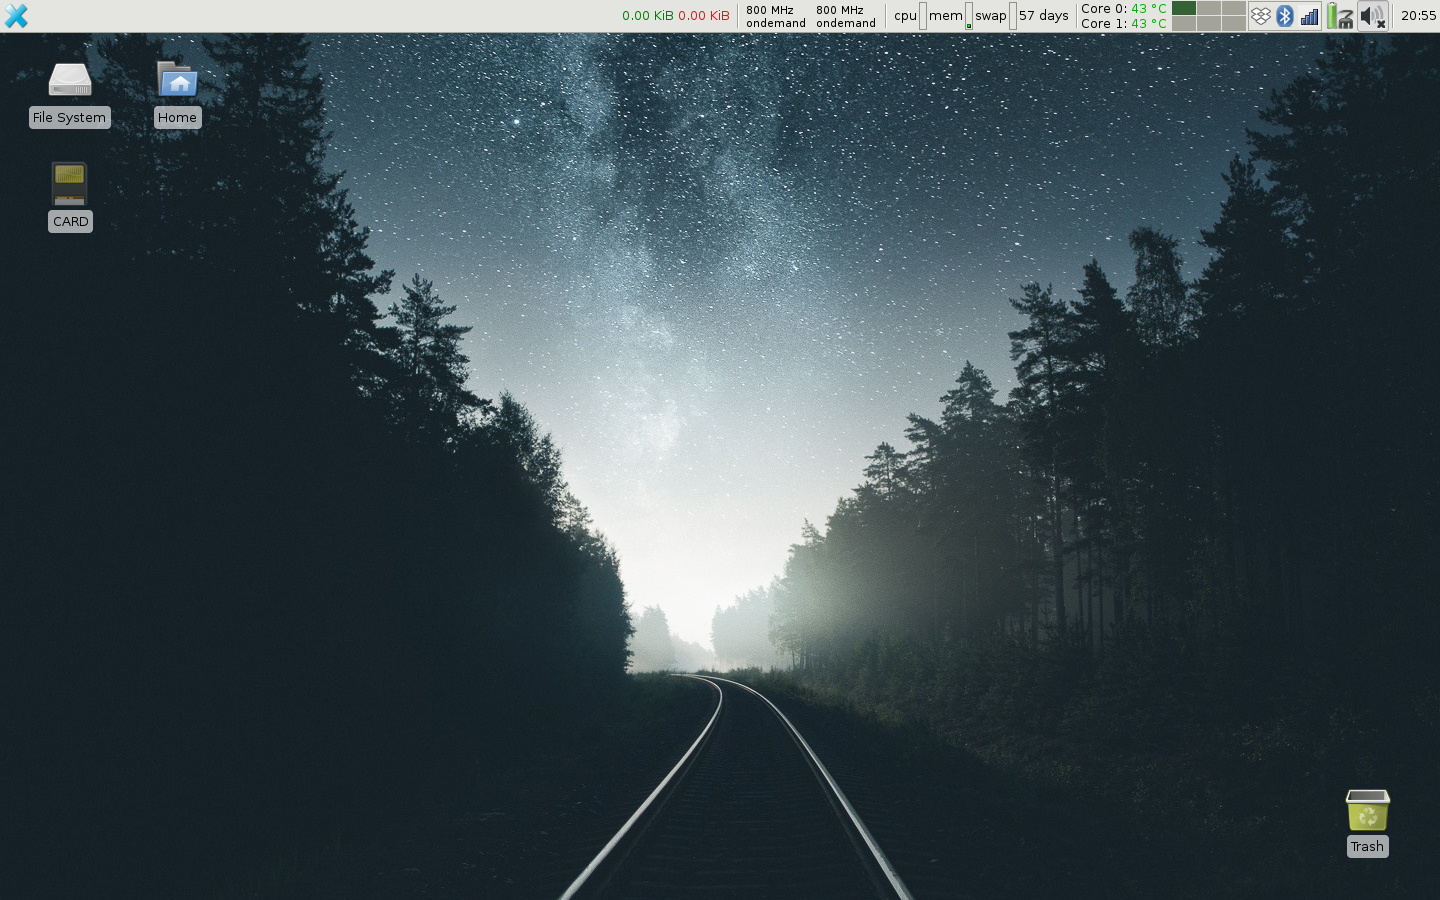Click the mem usage bar

968,16
